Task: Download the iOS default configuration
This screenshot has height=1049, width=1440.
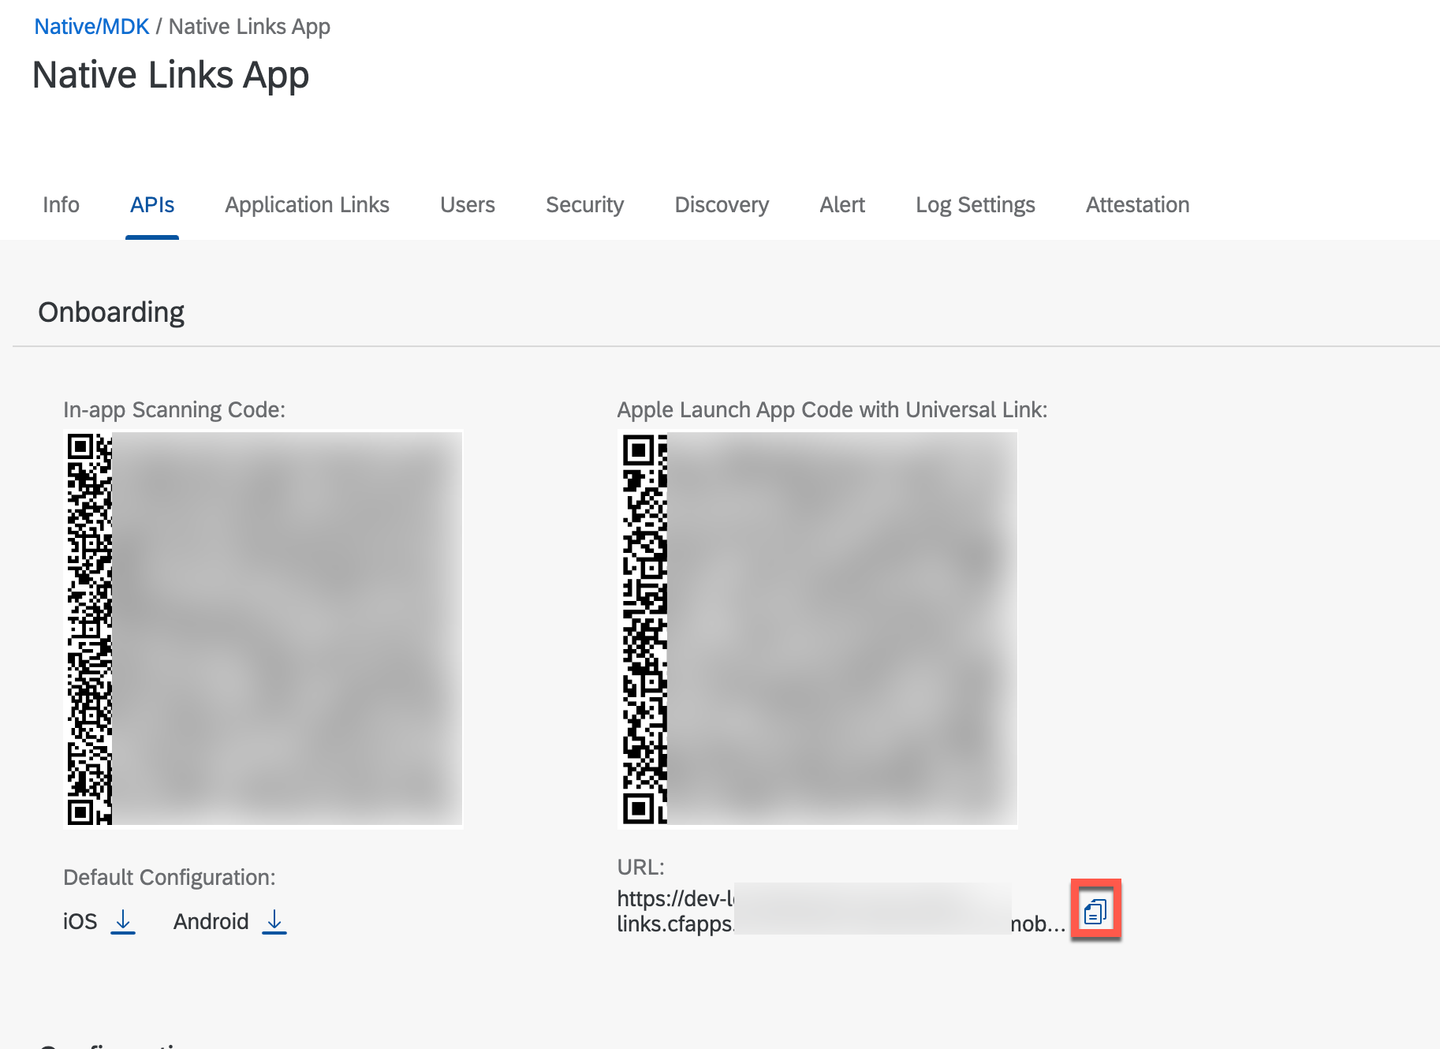Action: (x=123, y=921)
